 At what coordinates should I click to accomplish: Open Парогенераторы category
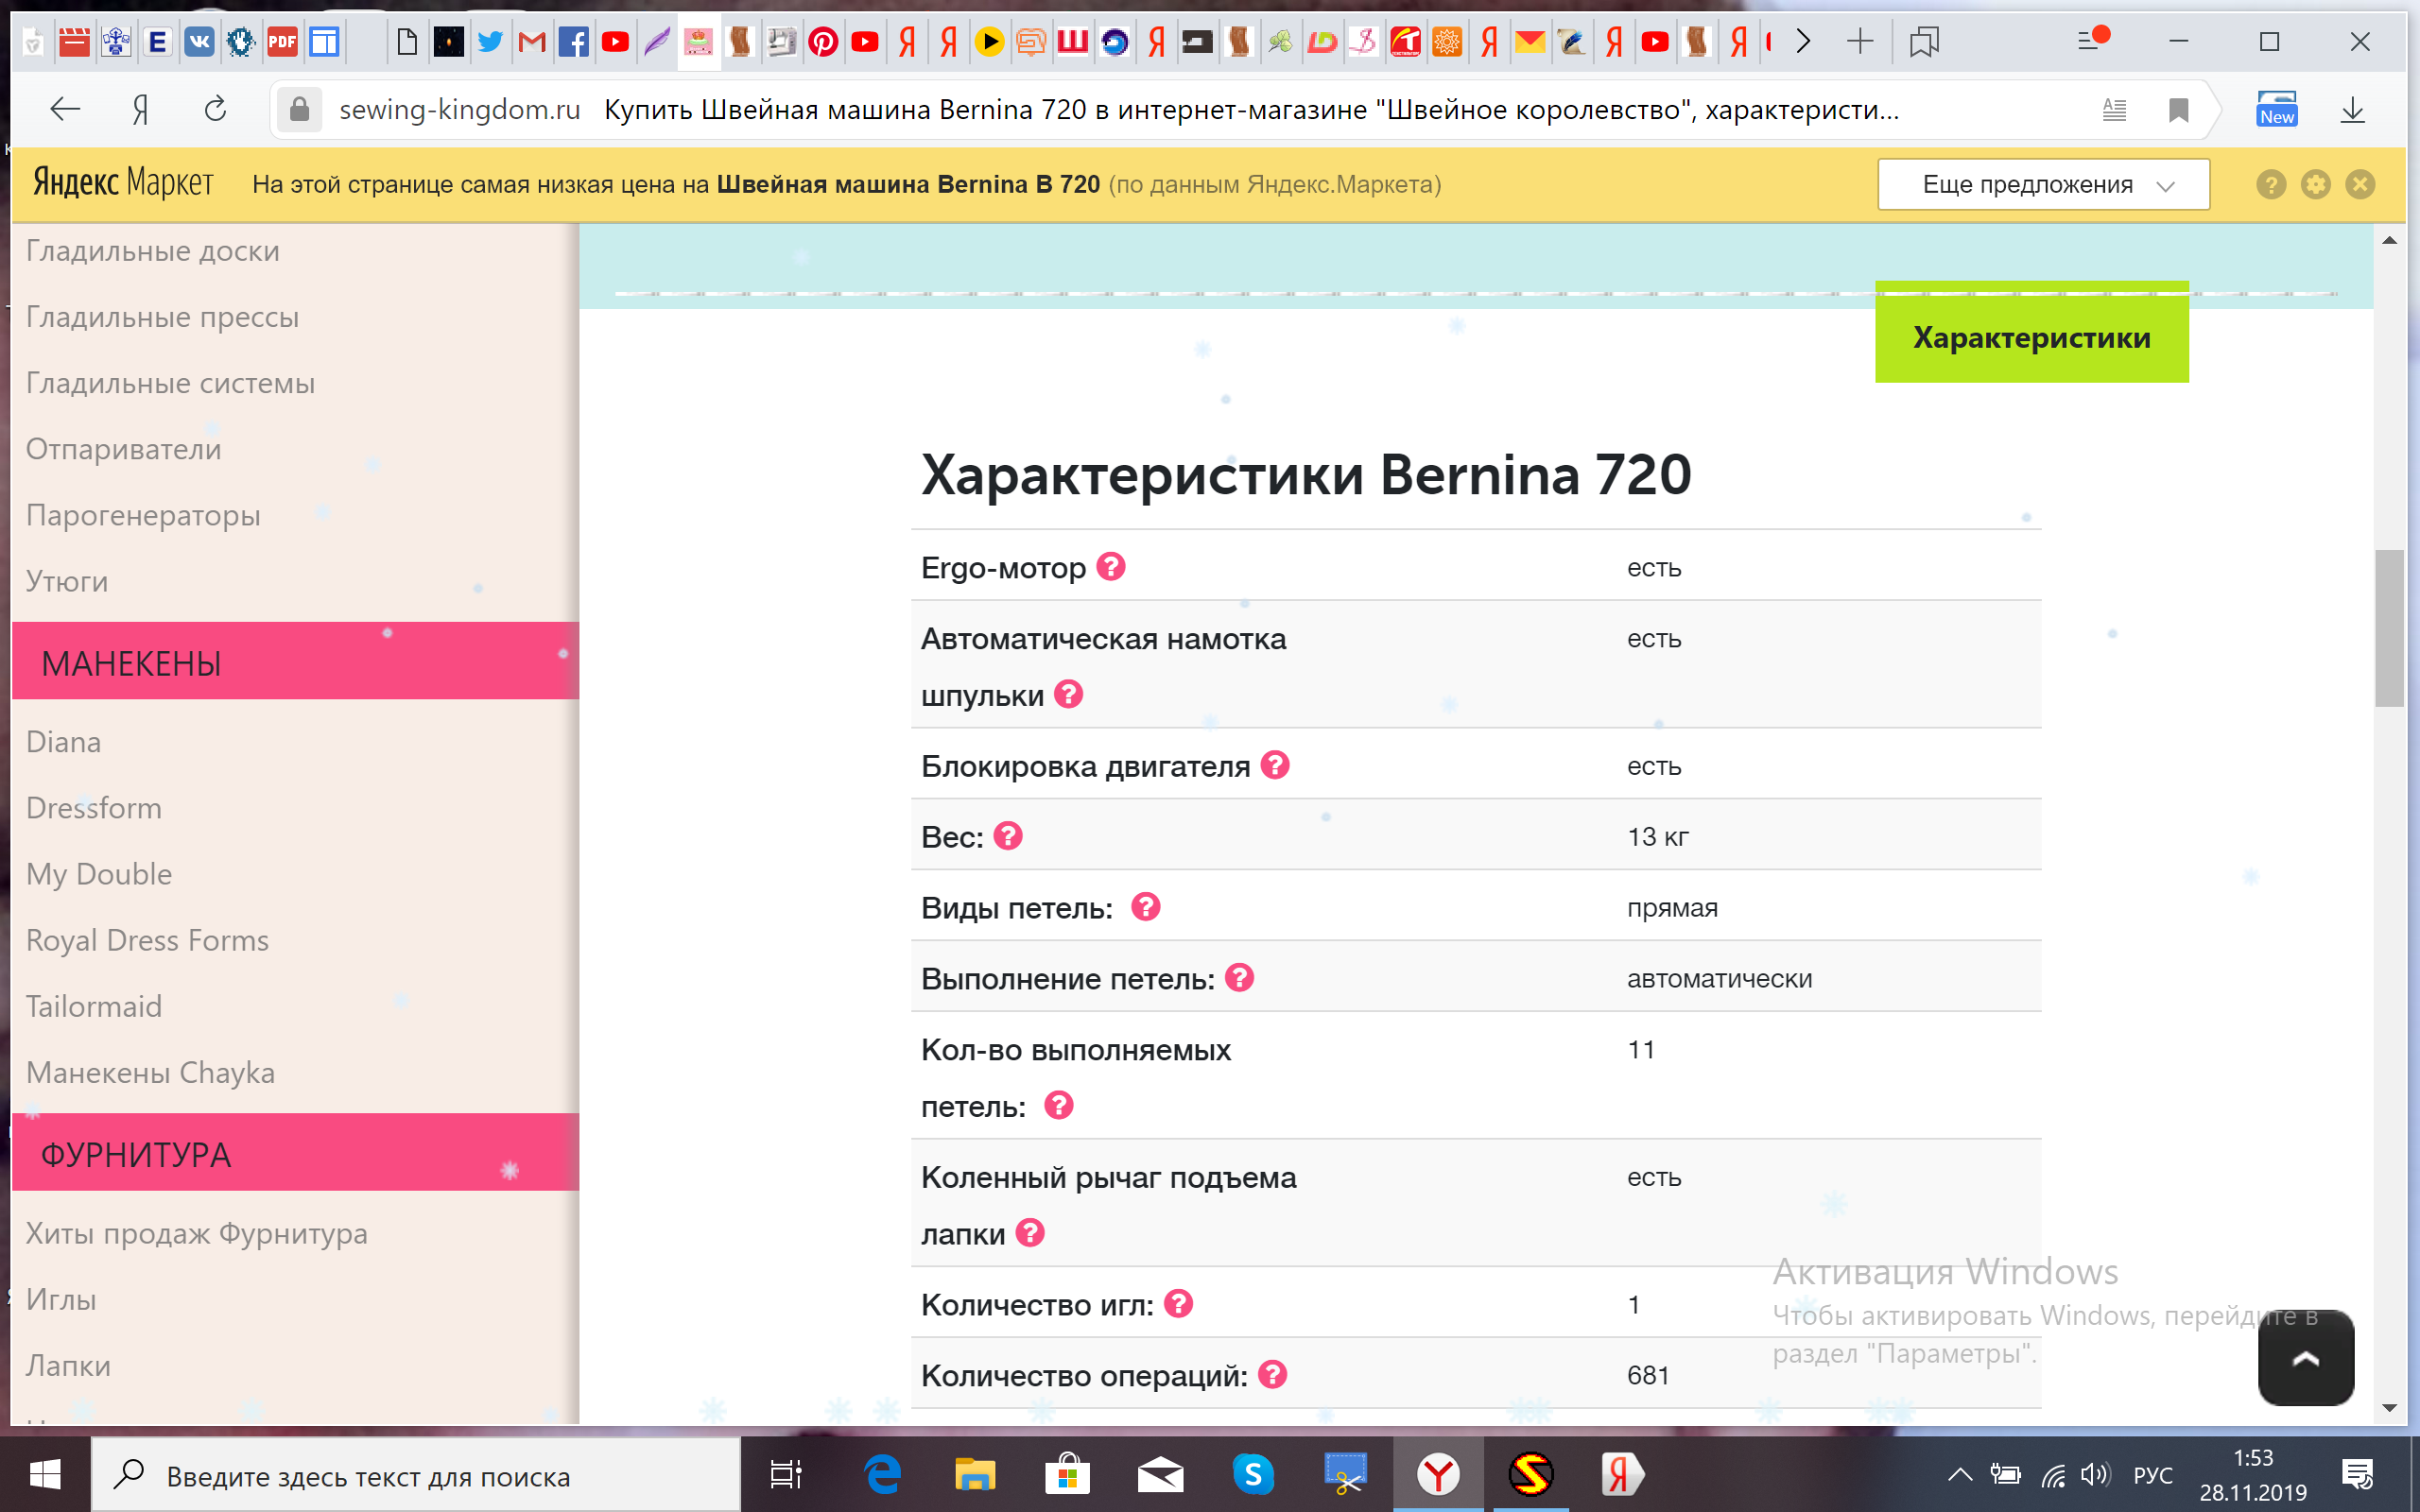(x=144, y=515)
